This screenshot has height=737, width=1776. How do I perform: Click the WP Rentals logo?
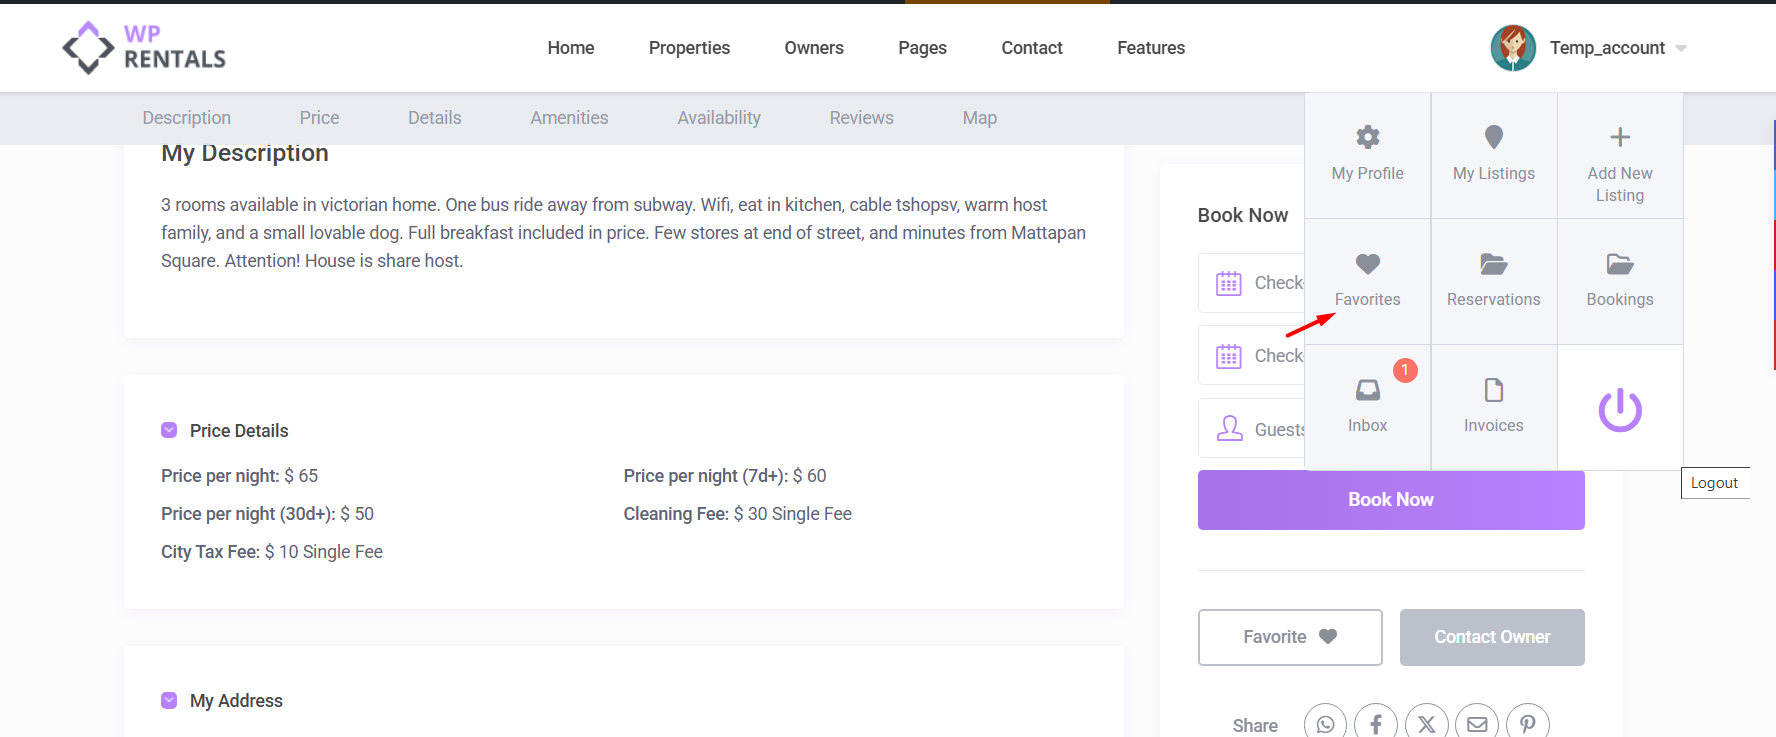pos(145,48)
